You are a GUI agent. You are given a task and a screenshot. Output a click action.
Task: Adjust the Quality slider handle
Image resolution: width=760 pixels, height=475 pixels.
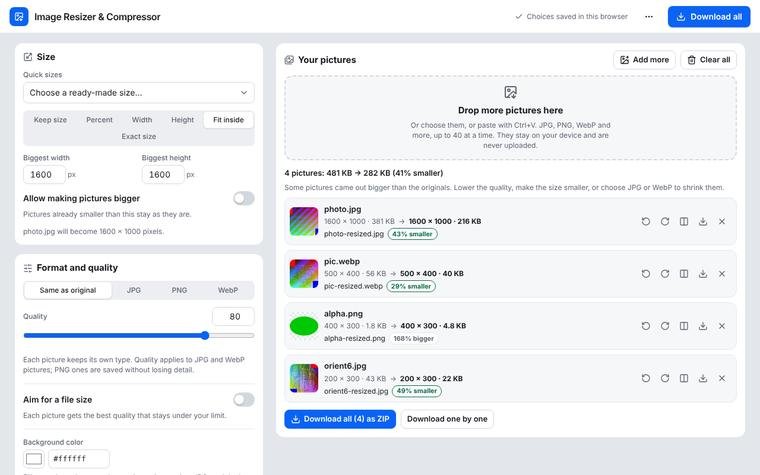[205, 335]
